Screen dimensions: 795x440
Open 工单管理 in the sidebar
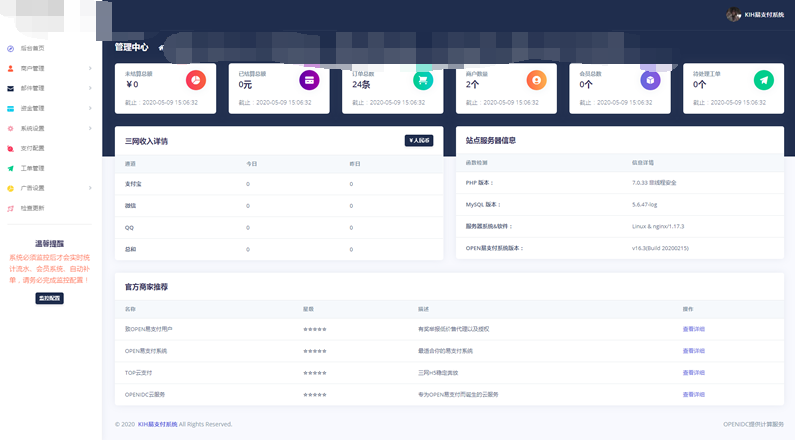[32, 168]
